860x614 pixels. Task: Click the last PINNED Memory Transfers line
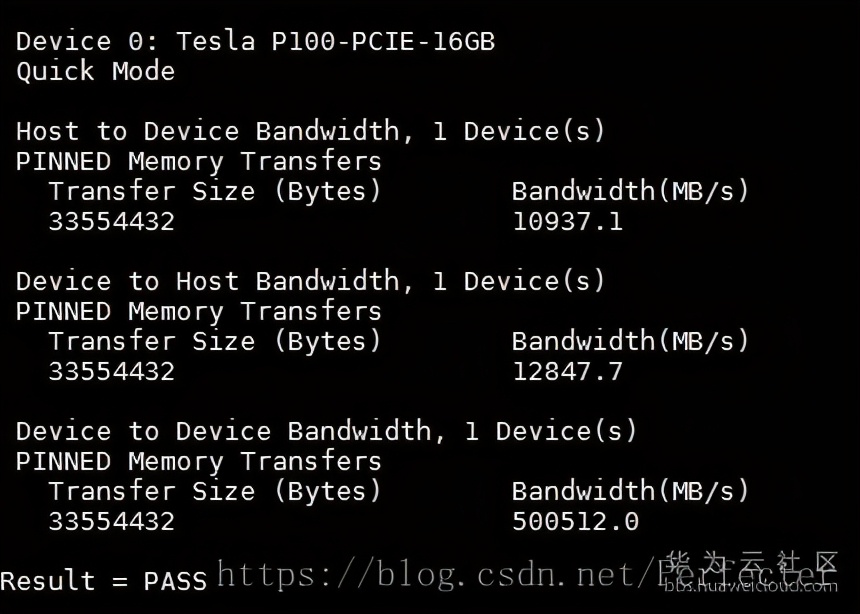point(199,461)
